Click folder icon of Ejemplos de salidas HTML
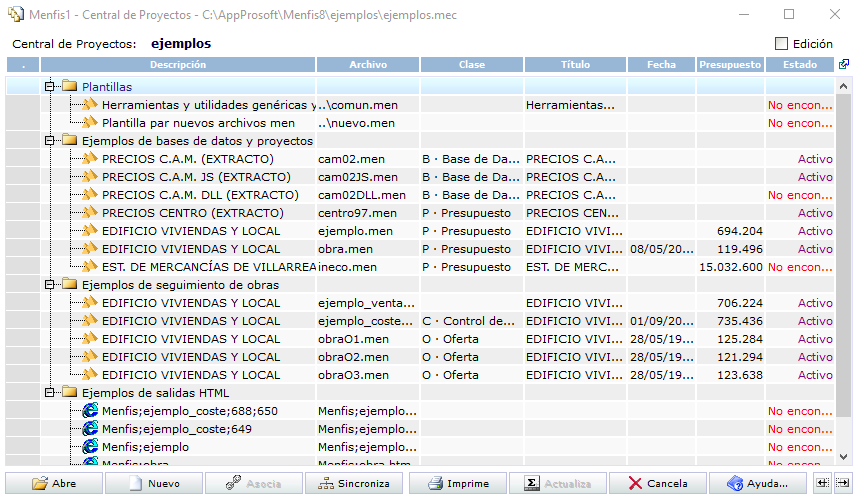Viewport: 858px width, 499px height. click(69, 392)
